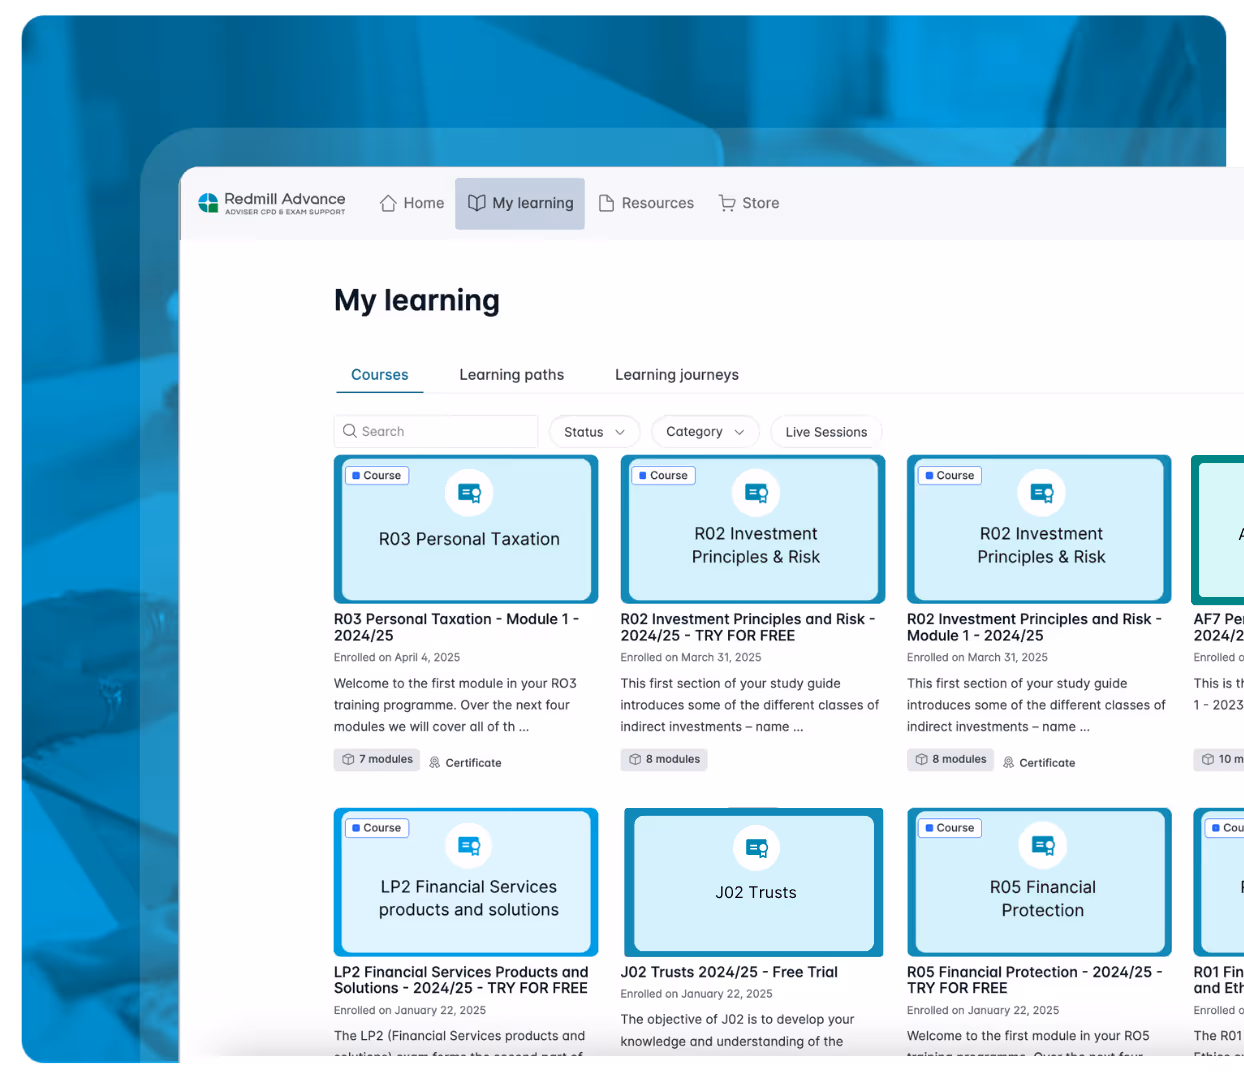
Task: Expand the Category dropdown
Action: (705, 431)
